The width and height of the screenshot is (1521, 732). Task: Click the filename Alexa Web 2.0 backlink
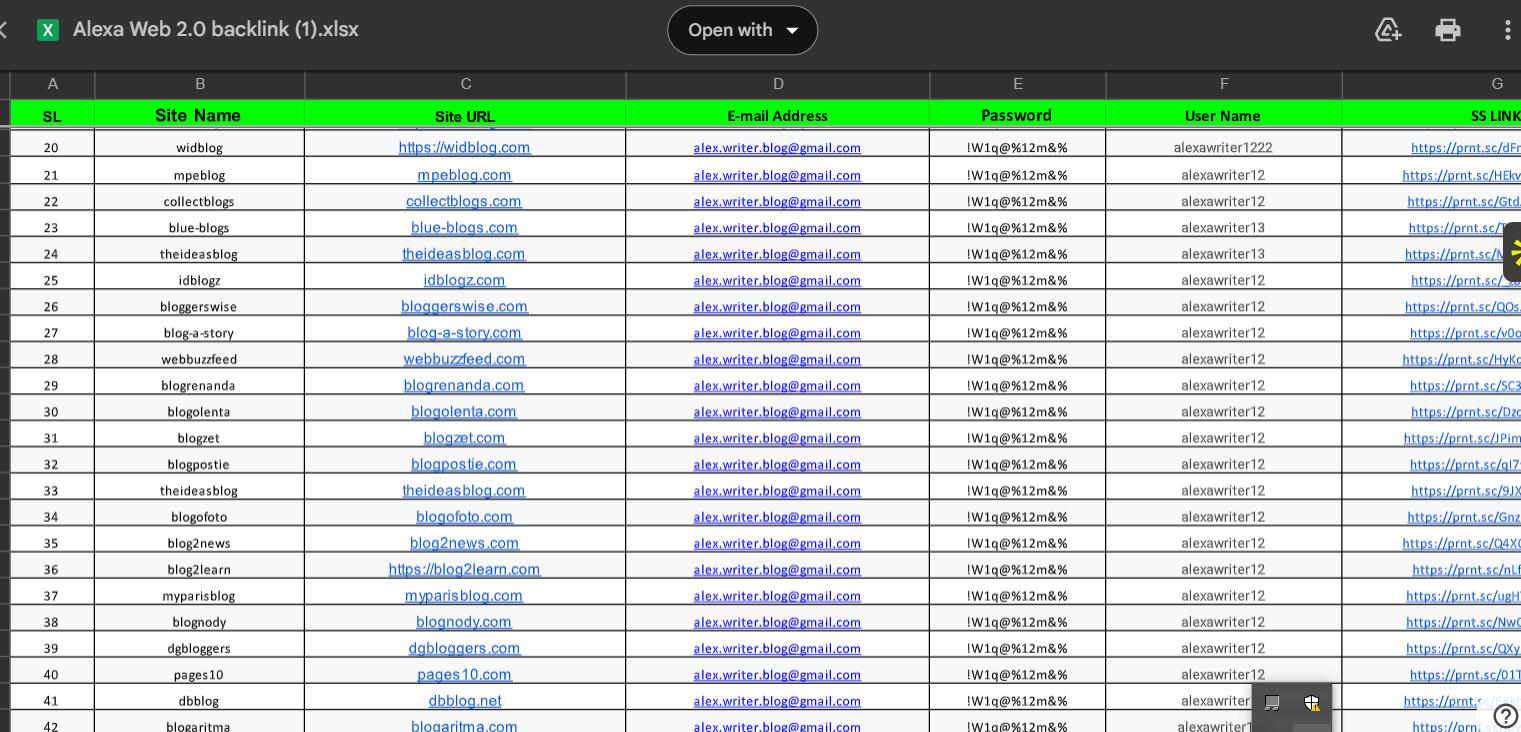(x=214, y=30)
